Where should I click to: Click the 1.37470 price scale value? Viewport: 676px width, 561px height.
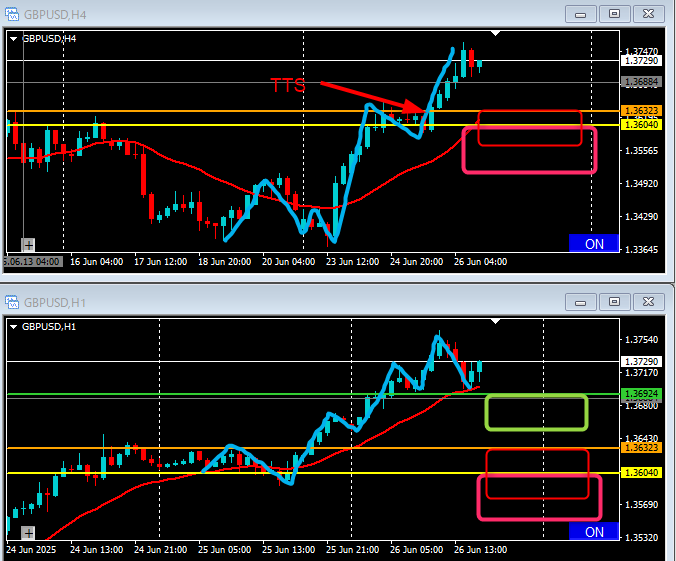coord(642,52)
